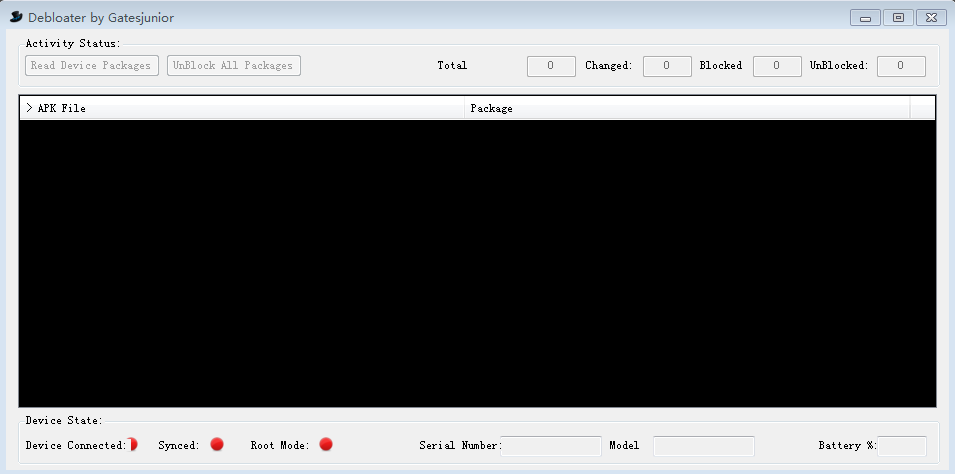Click the Synced red status light

[x=217, y=445]
